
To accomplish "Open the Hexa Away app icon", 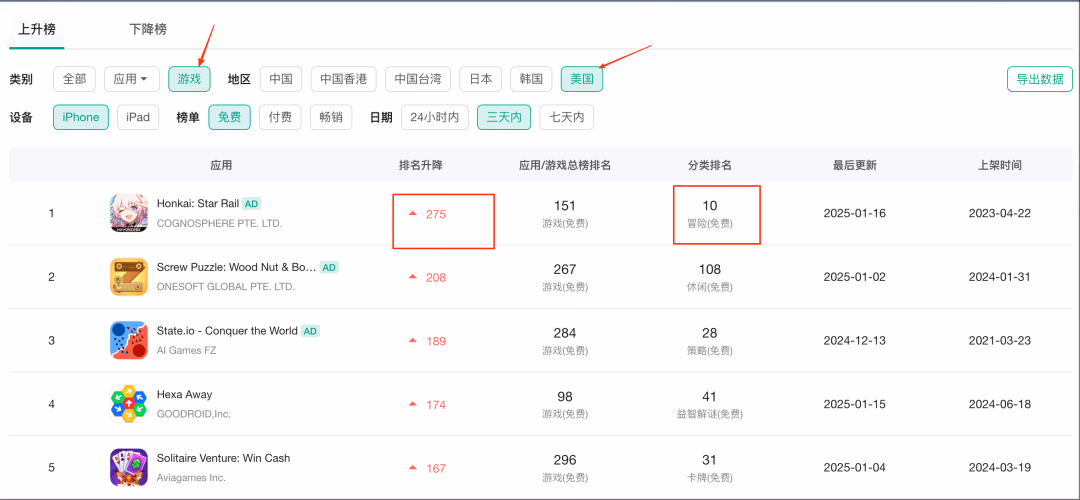I will [x=129, y=404].
